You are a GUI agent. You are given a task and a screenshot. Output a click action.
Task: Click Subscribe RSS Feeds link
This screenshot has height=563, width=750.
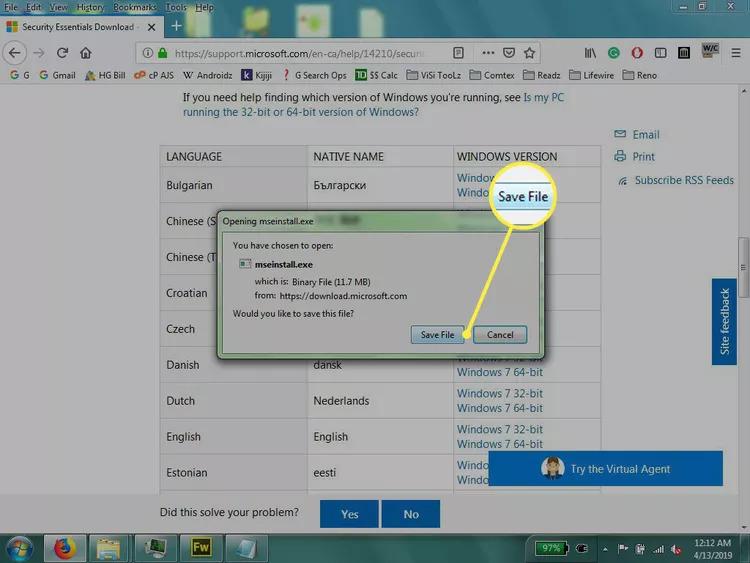click(x=676, y=180)
